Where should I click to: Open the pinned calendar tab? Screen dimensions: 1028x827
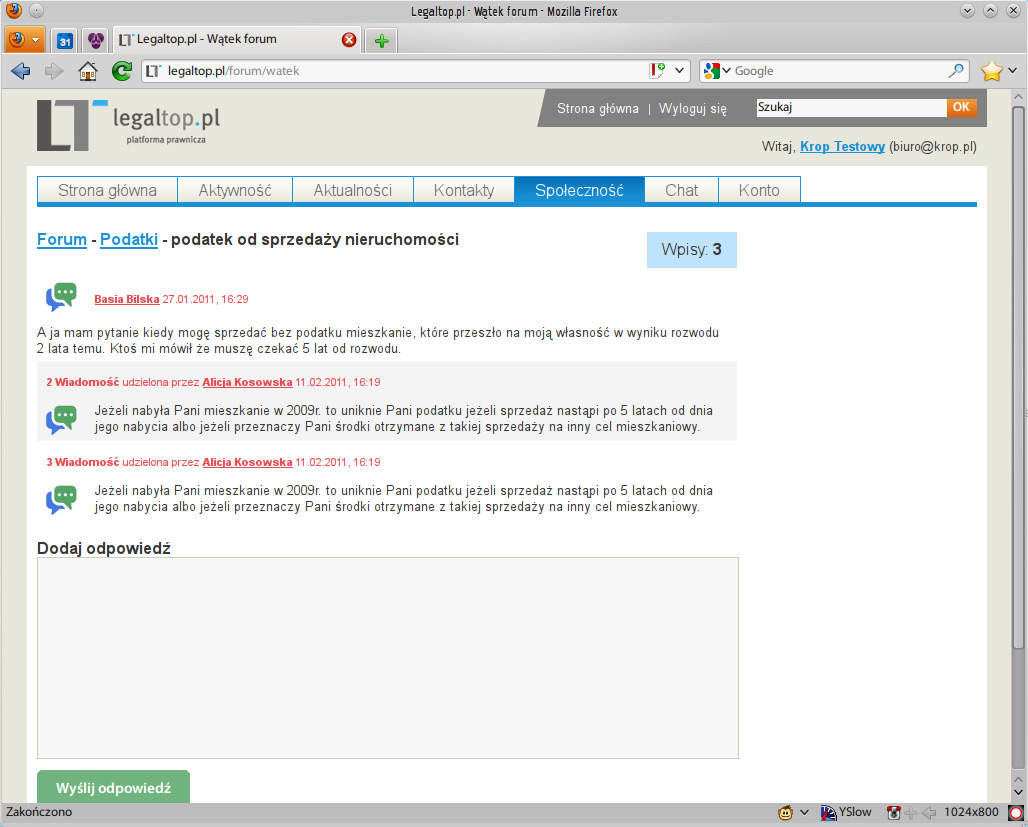tap(64, 40)
